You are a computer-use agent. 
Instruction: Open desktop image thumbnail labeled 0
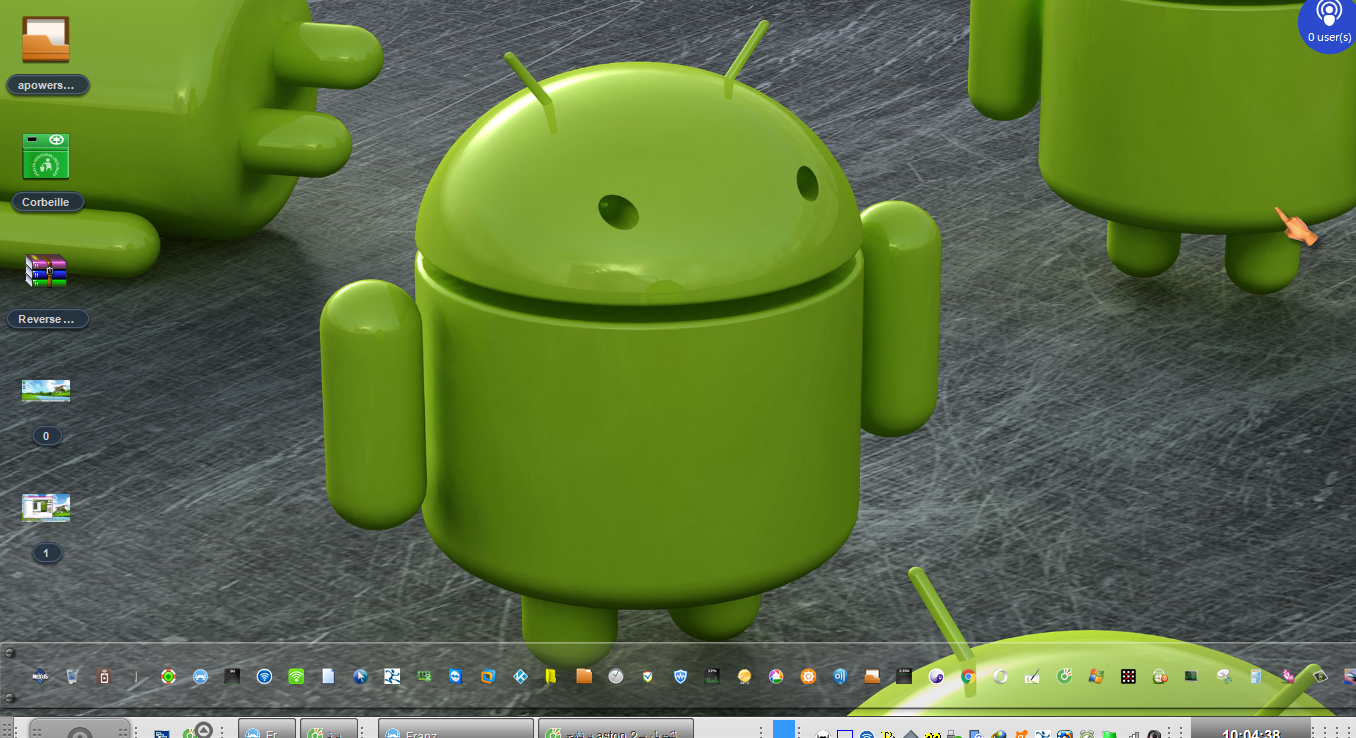pos(46,390)
